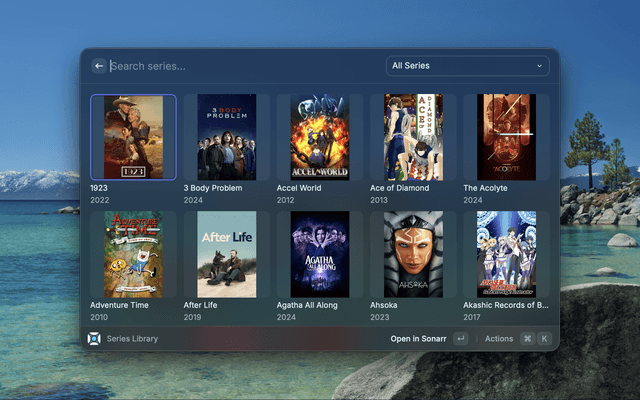Select the 1923 series poster
640x400 pixels.
tap(133, 137)
